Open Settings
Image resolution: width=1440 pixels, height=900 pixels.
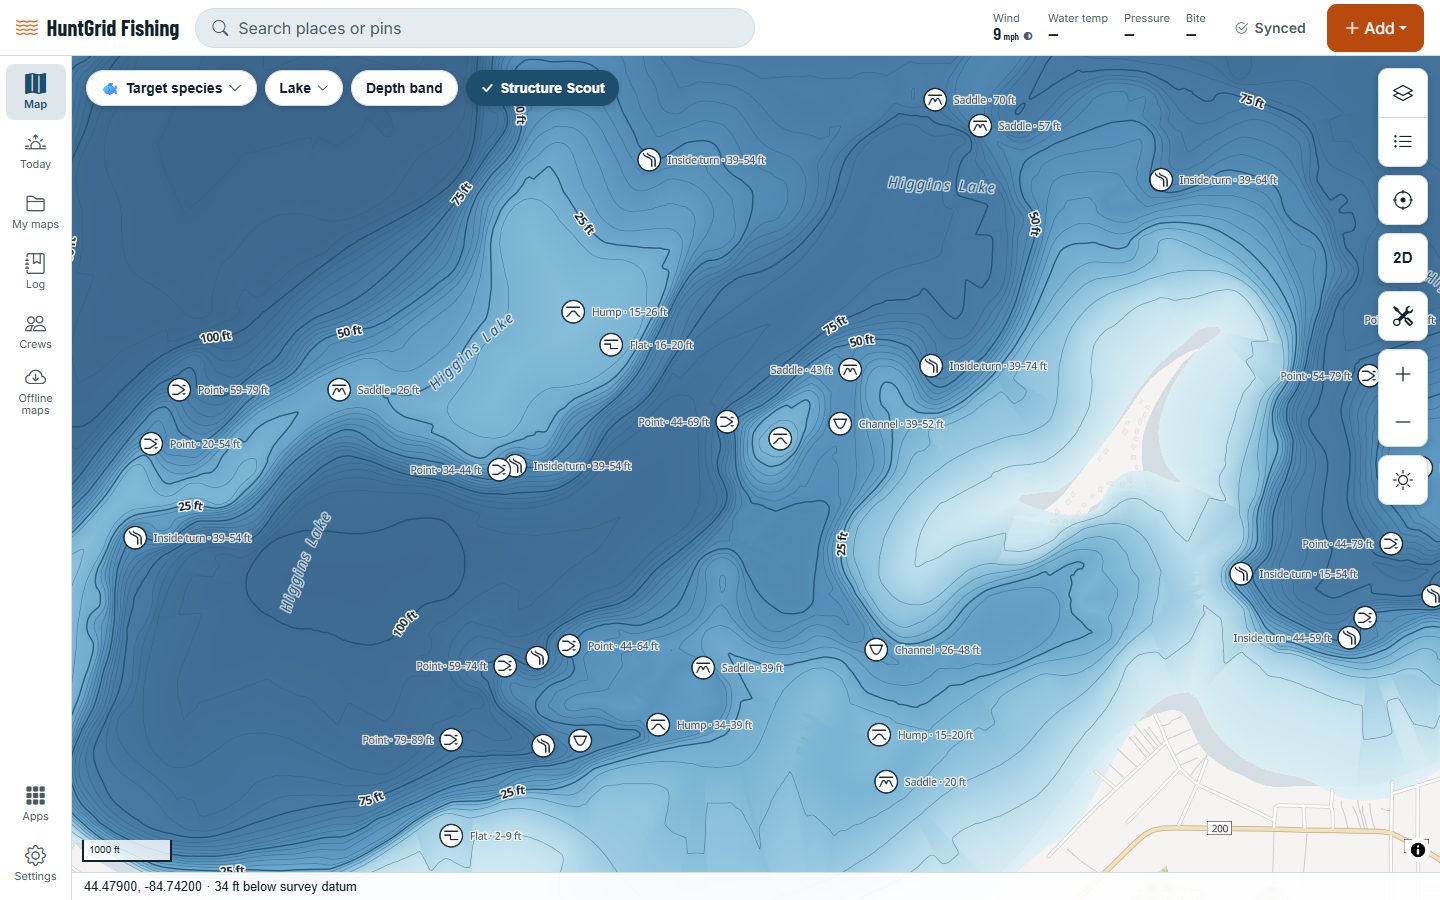35,864
